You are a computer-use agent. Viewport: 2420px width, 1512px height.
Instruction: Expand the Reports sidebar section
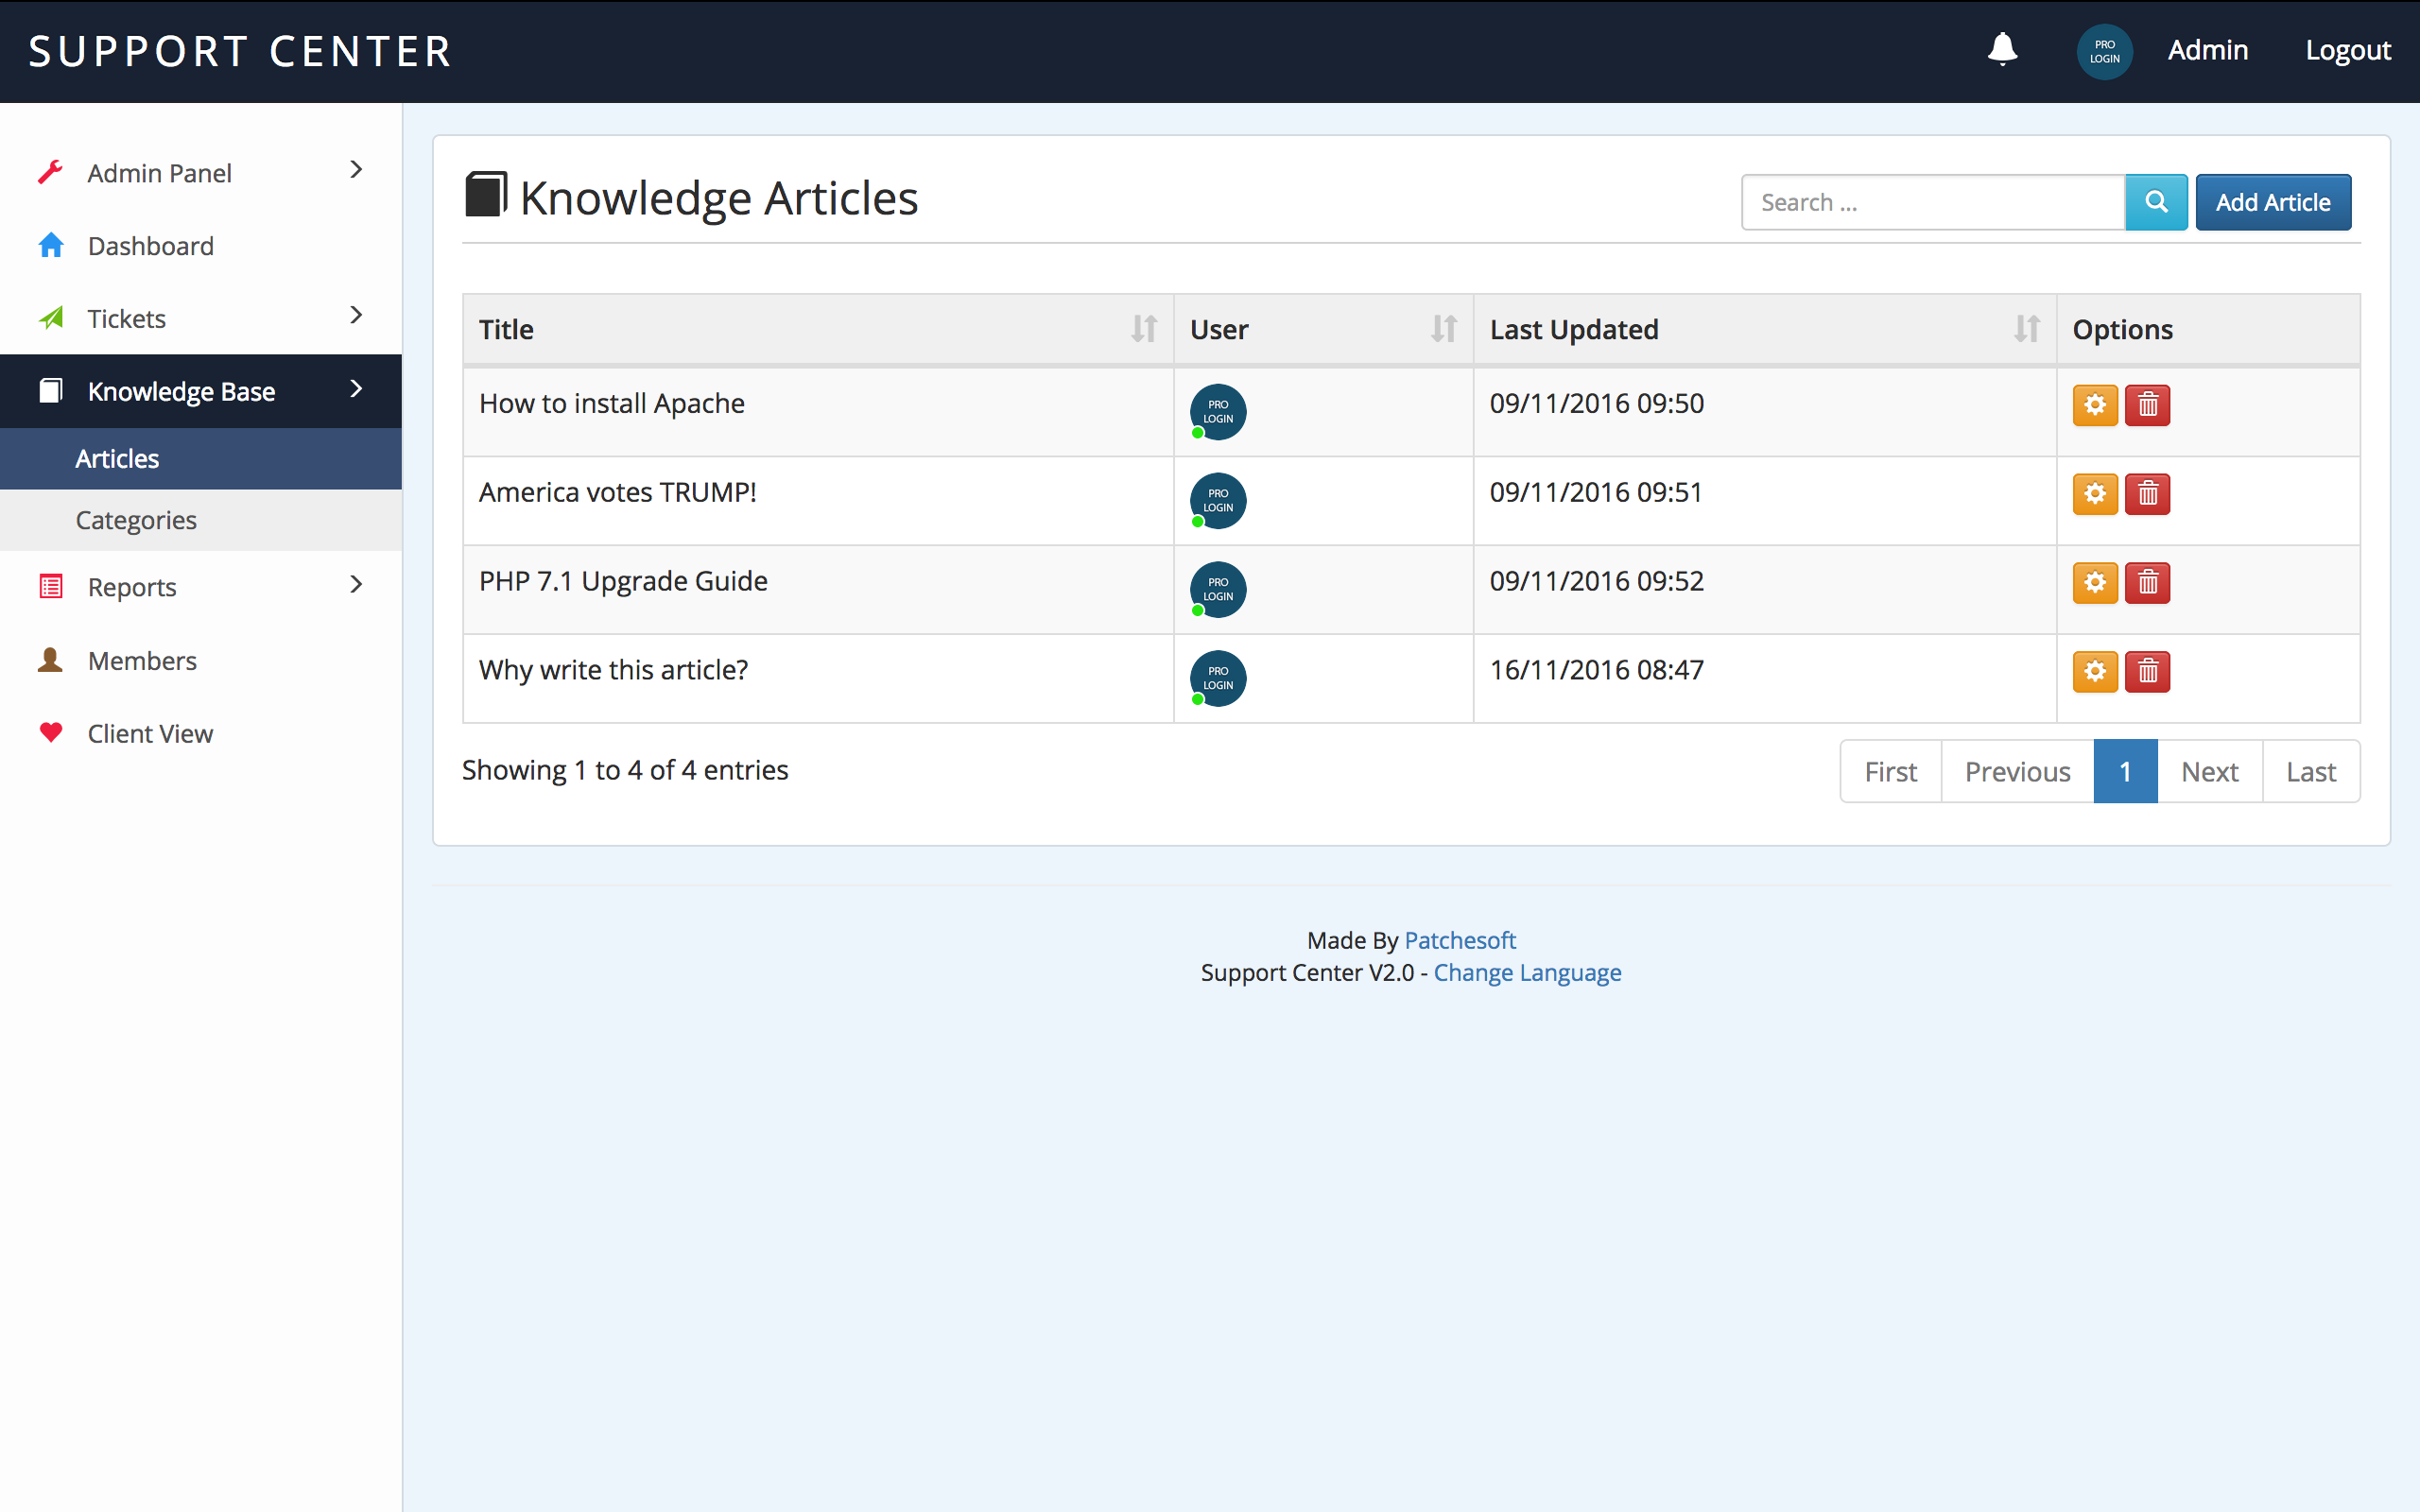click(200, 587)
